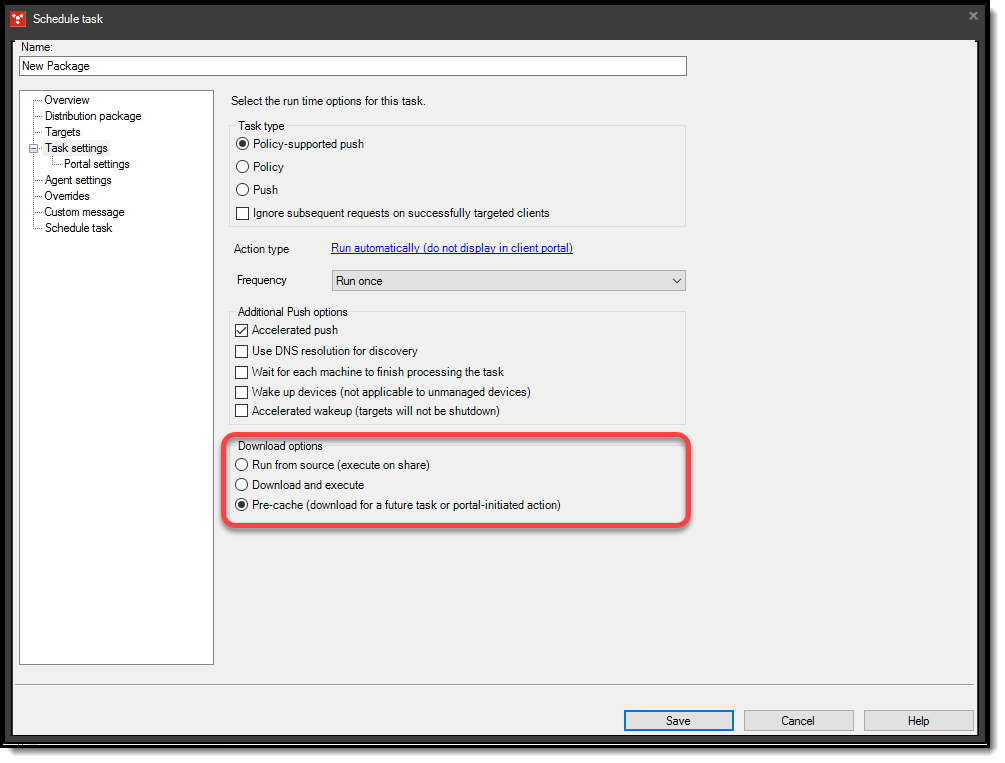The image size is (1005, 763).
Task: Select Distribution package in the sidebar
Action: (x=92, y=115)
